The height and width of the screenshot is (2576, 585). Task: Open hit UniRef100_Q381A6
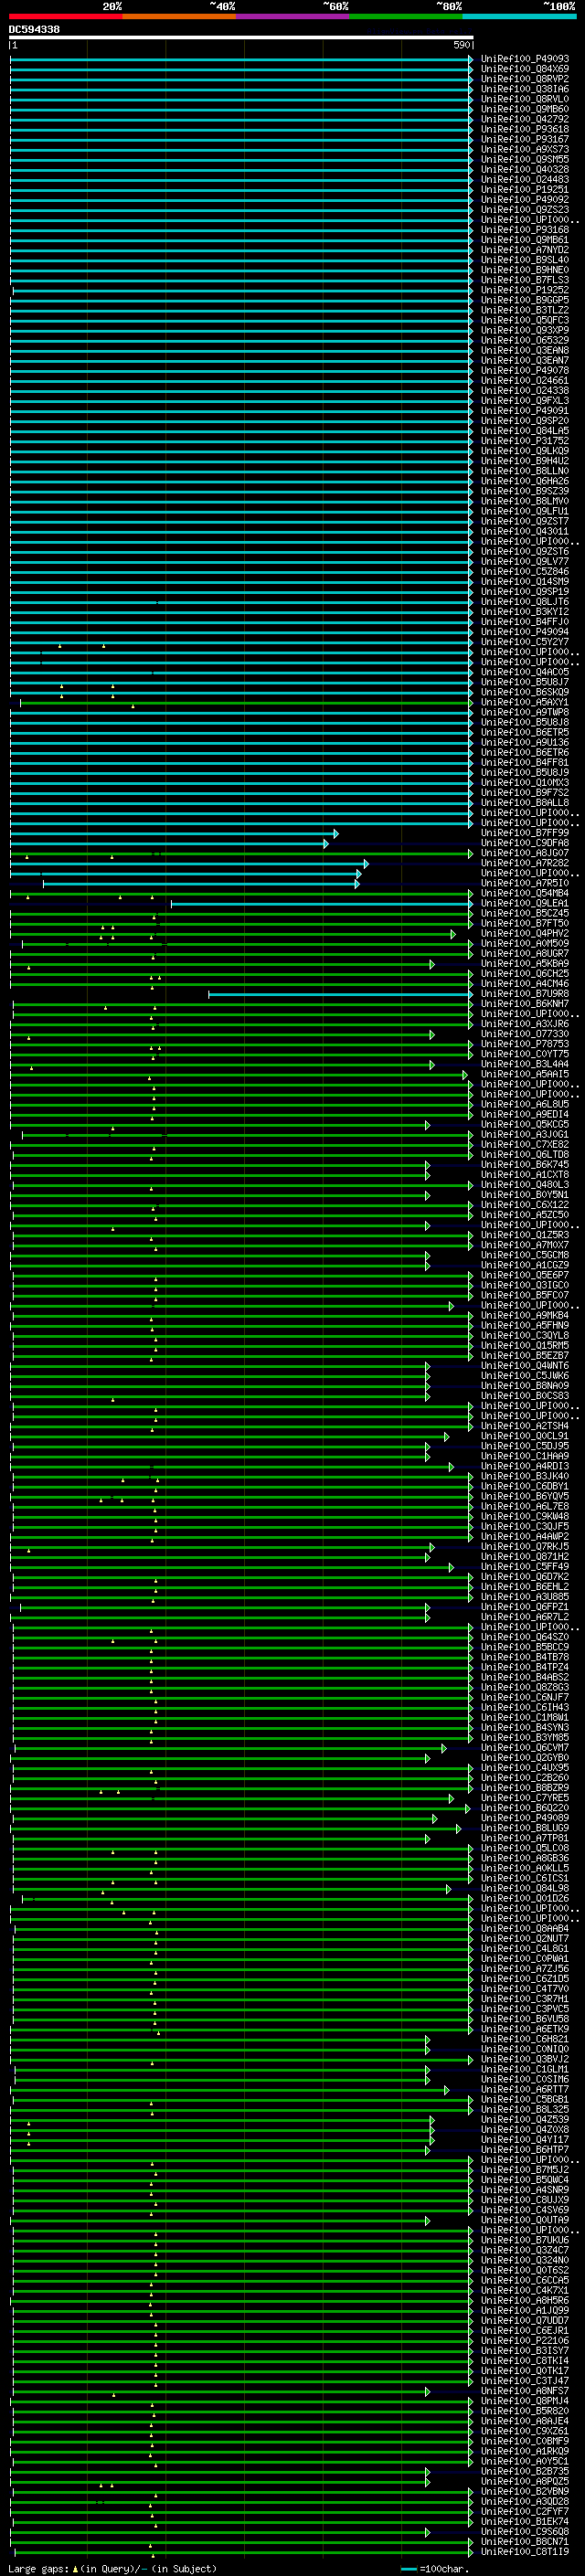pyautogui.click(x=525, y=89)
